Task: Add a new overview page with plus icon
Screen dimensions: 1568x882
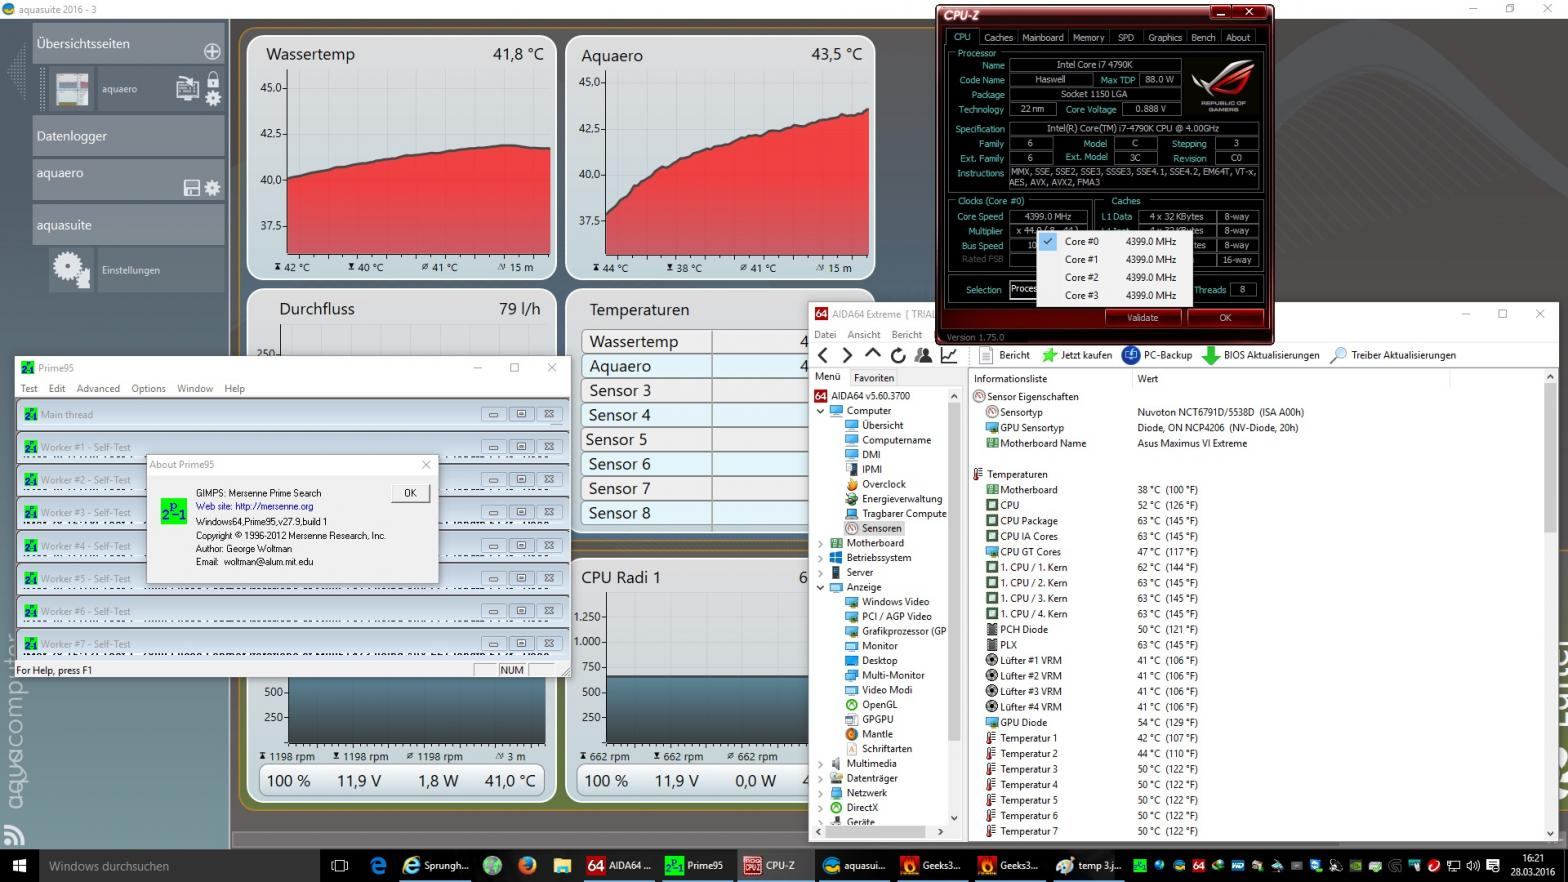Action: (x=212, y=51)
